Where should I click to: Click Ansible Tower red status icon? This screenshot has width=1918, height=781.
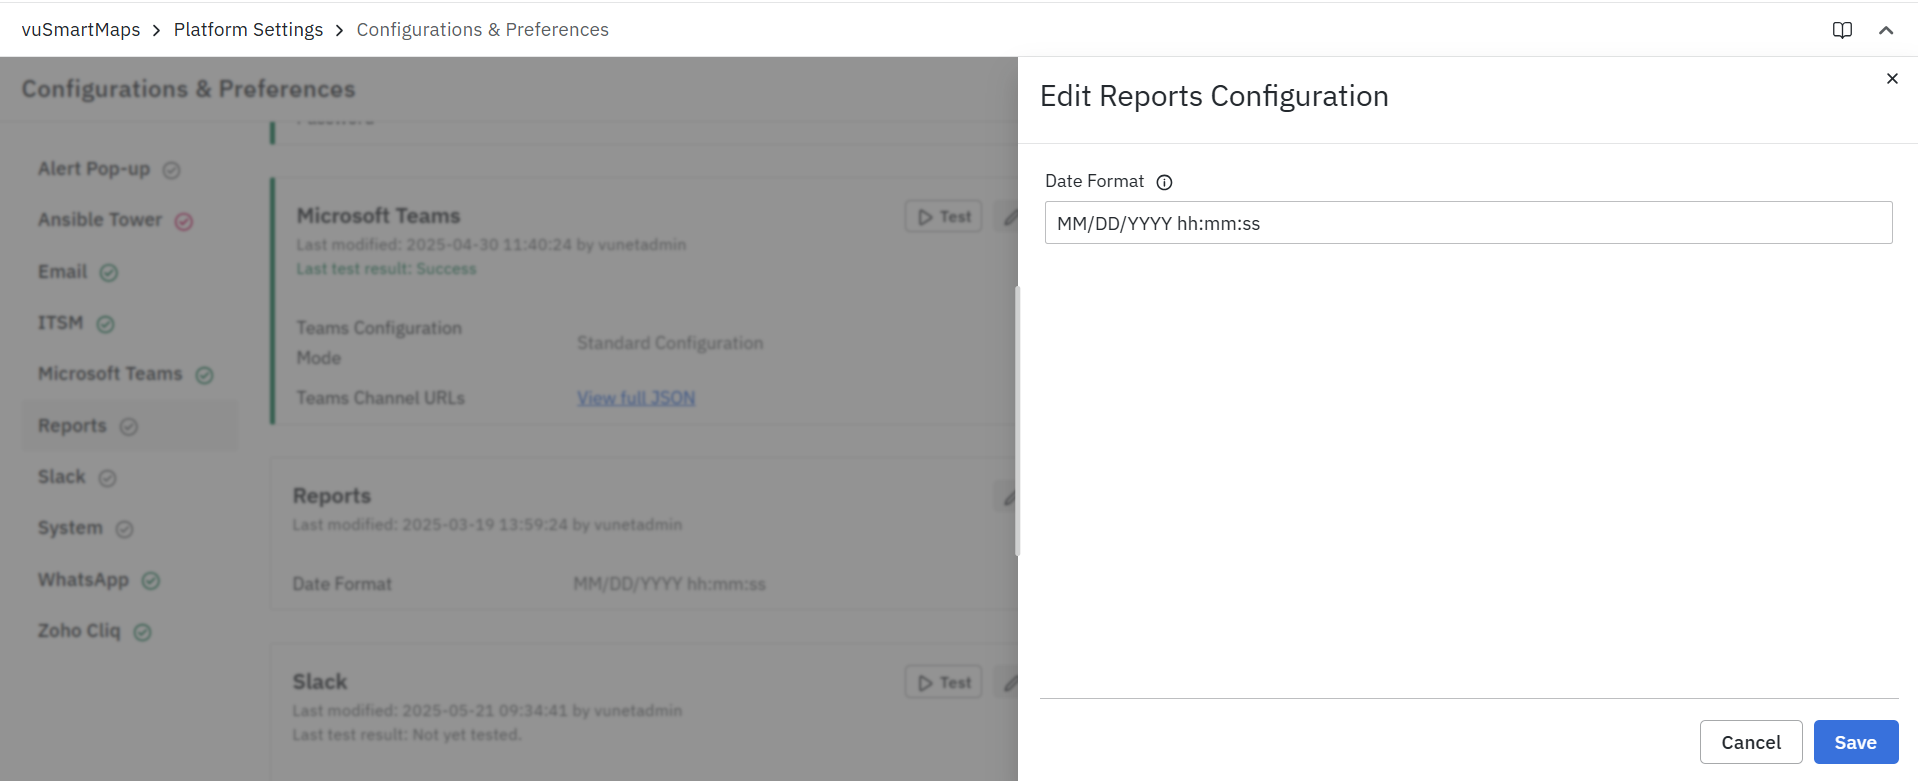[x=184, y=222]
